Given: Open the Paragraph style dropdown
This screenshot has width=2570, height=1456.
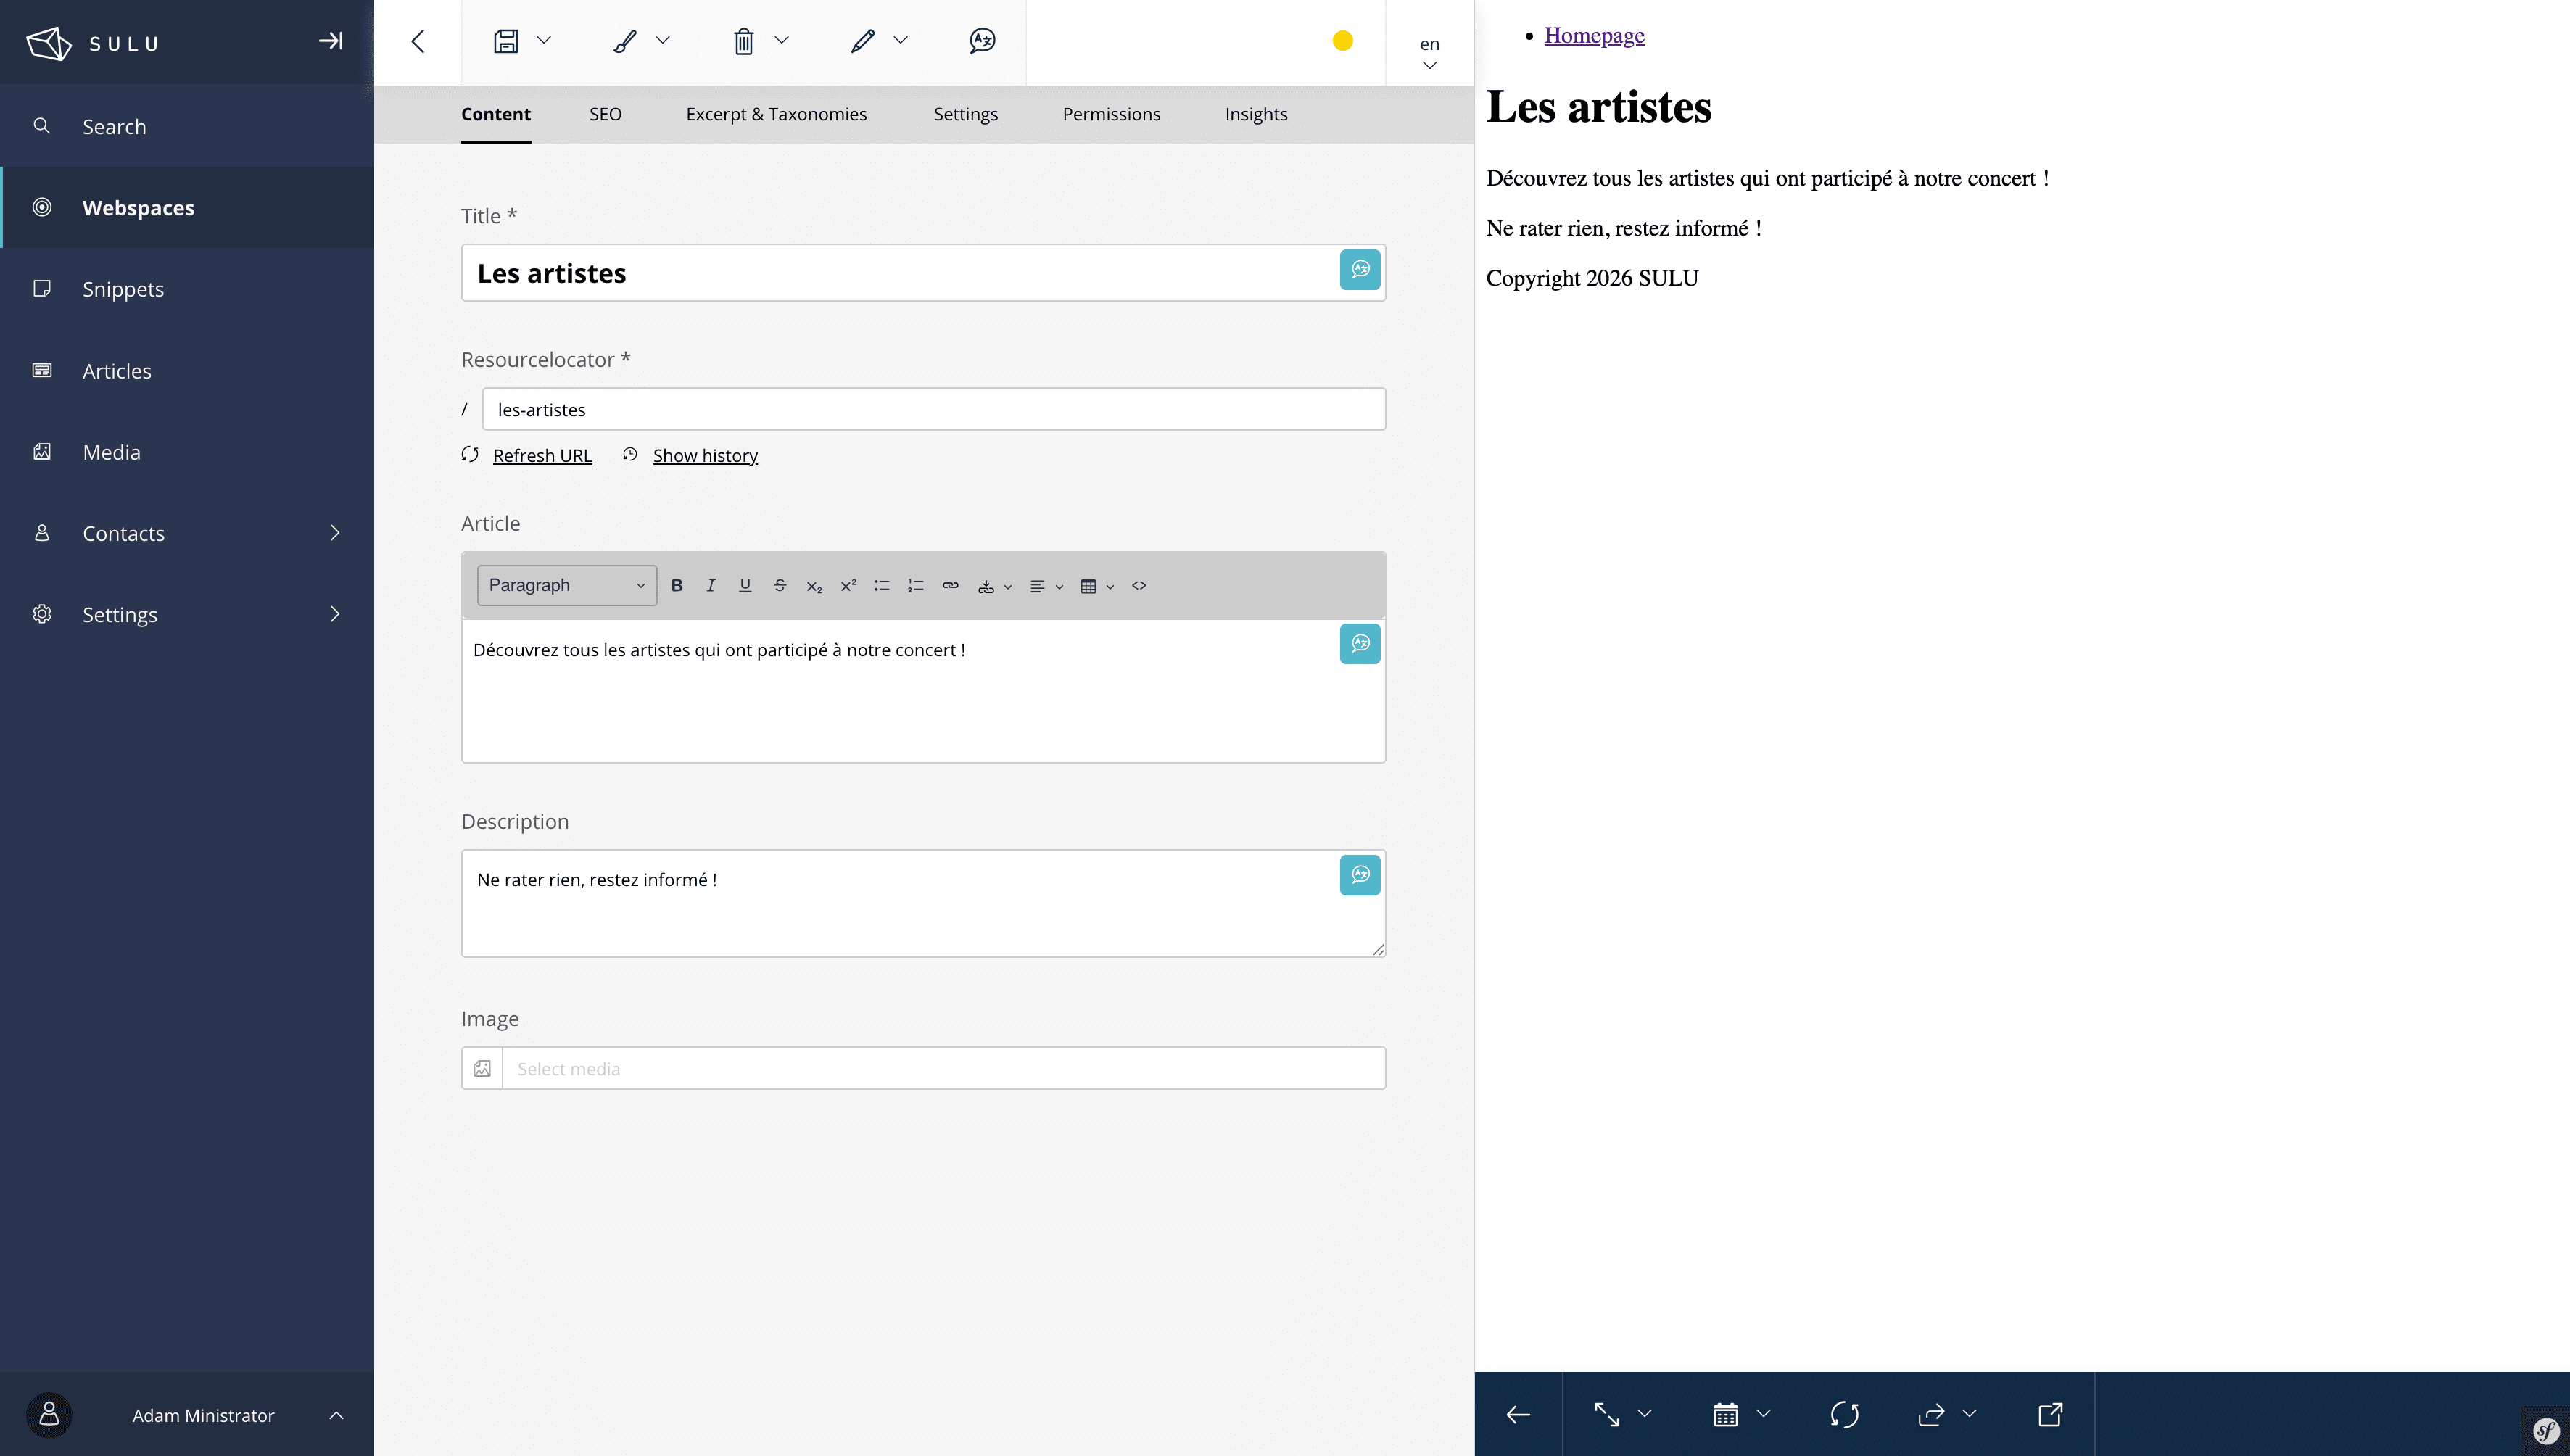Looking at the screenshot, I should (x=566, y=585).
